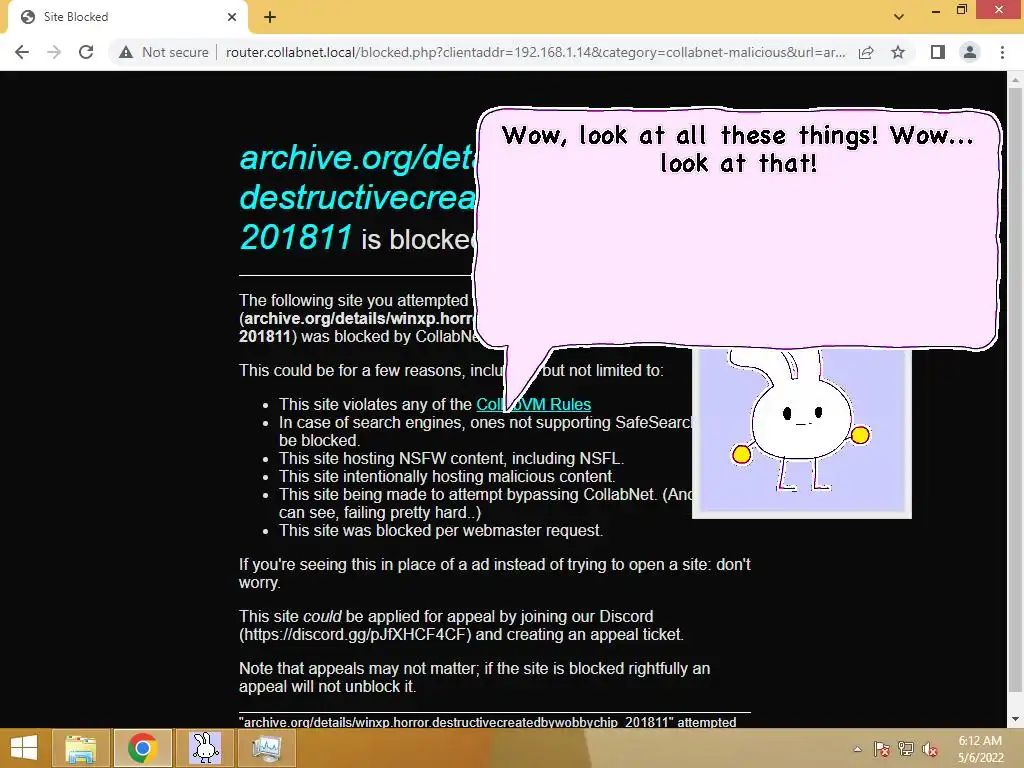Viewport: 1024px width, 768px height.
Task: Close the Site Blocked tab
Action: click(232, 17)
